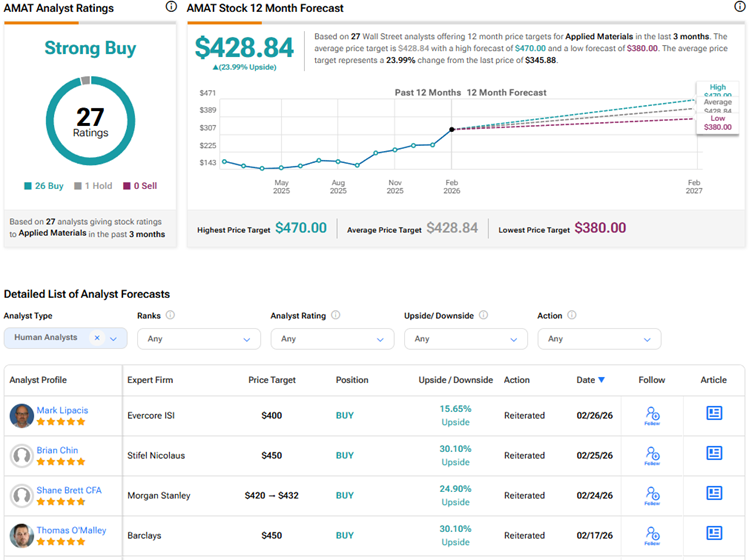Open article for Shane Brett rating
The width and height of the screenshot is (752, 560).
click(x=714, y=493)
